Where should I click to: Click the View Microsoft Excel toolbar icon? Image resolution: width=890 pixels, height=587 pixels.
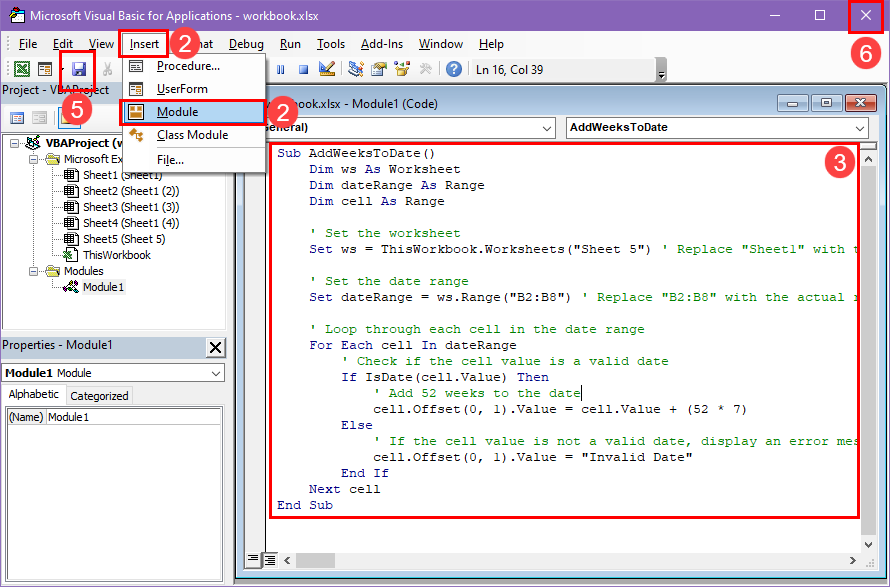coord(22,69)
